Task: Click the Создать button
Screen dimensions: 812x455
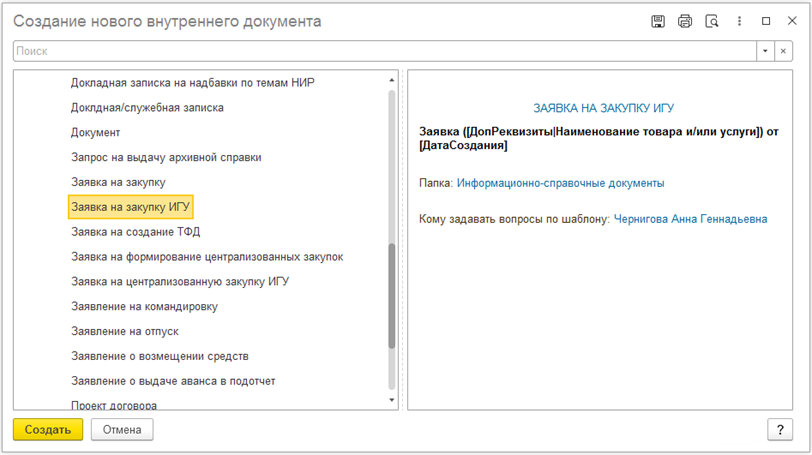Action: pyautogui.click(x=48, y=430)
